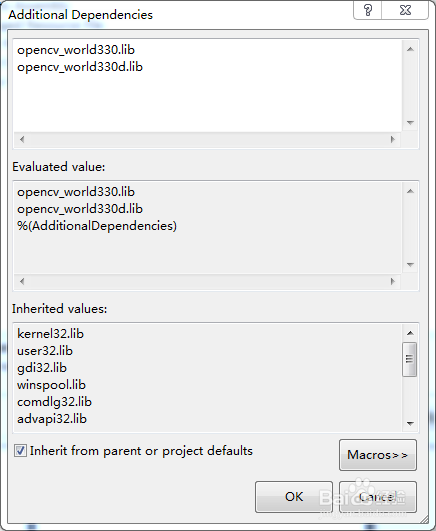
Task: Confirm with the OK button
Action: pos(294,497)
